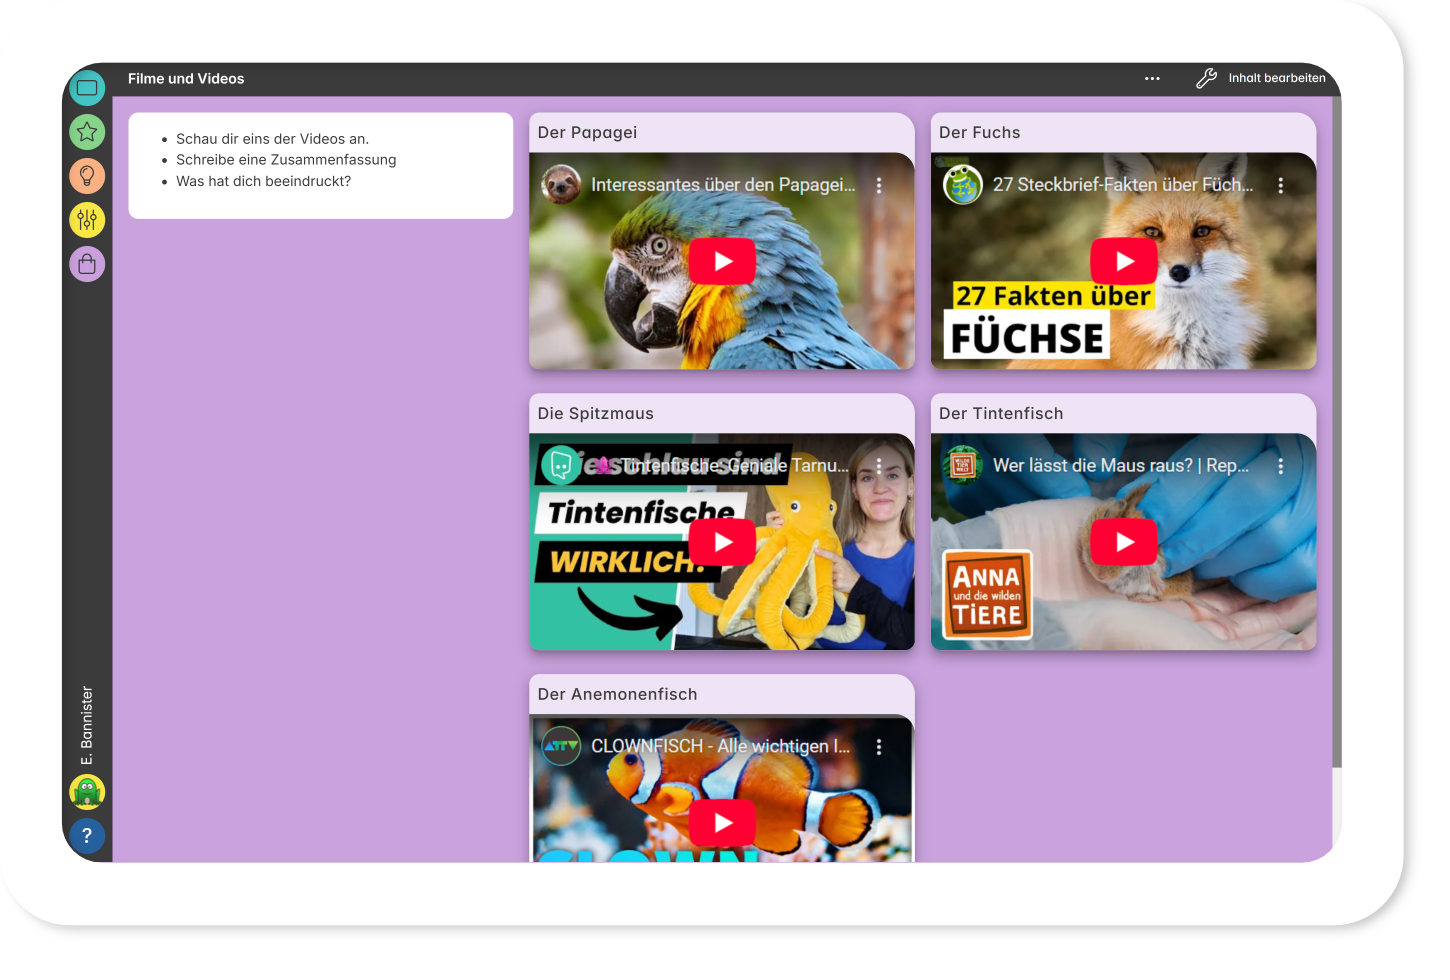Play the parrot video
The width and height of the screenshot is (1450, 980).
[722, 262]
